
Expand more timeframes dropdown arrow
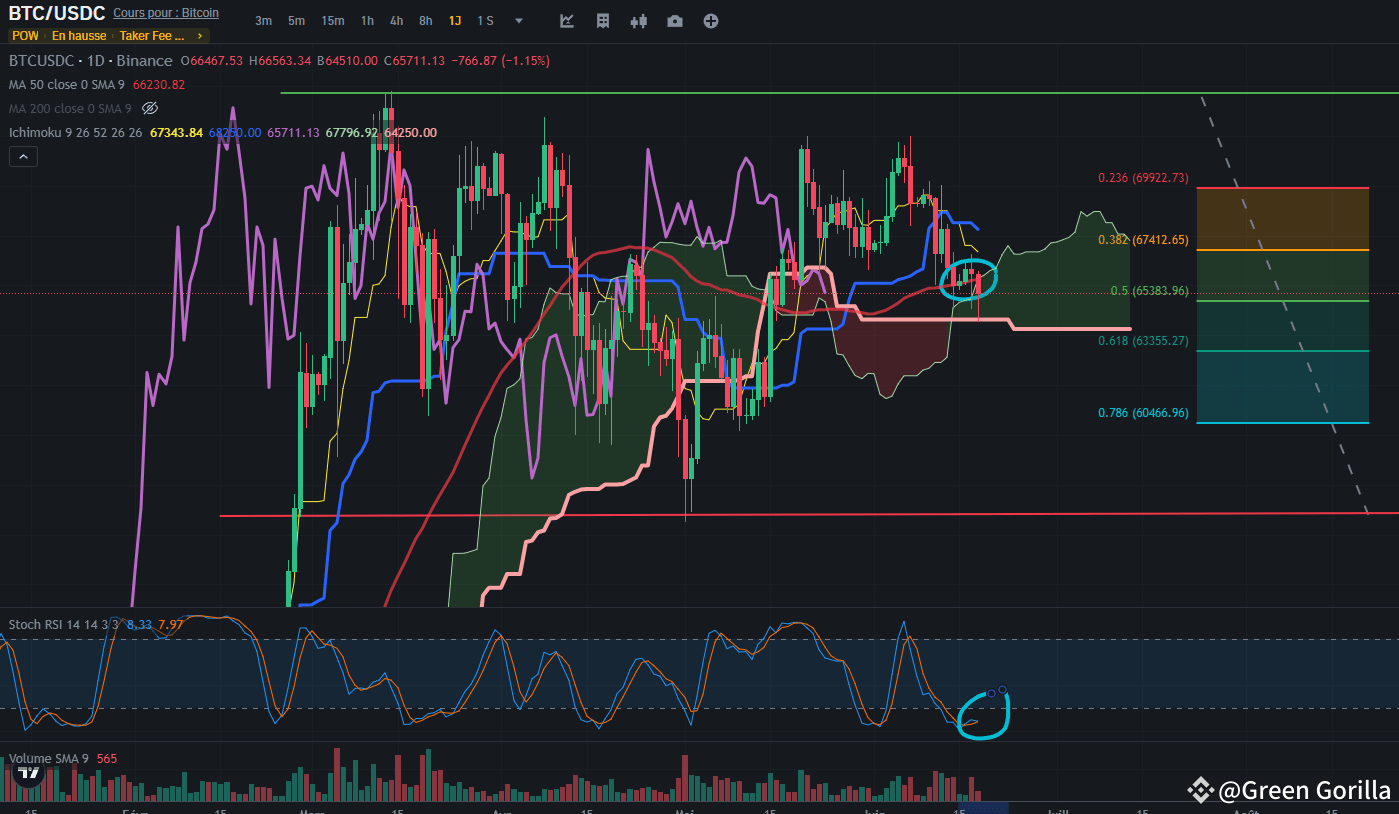pos(518,21)
